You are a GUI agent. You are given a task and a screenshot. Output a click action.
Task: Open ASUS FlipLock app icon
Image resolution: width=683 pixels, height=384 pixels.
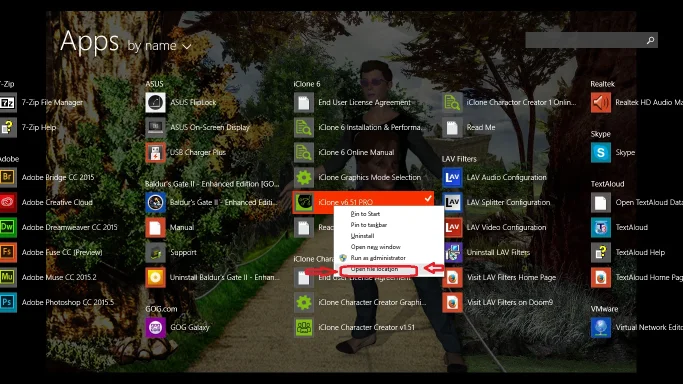click(155, 103)
